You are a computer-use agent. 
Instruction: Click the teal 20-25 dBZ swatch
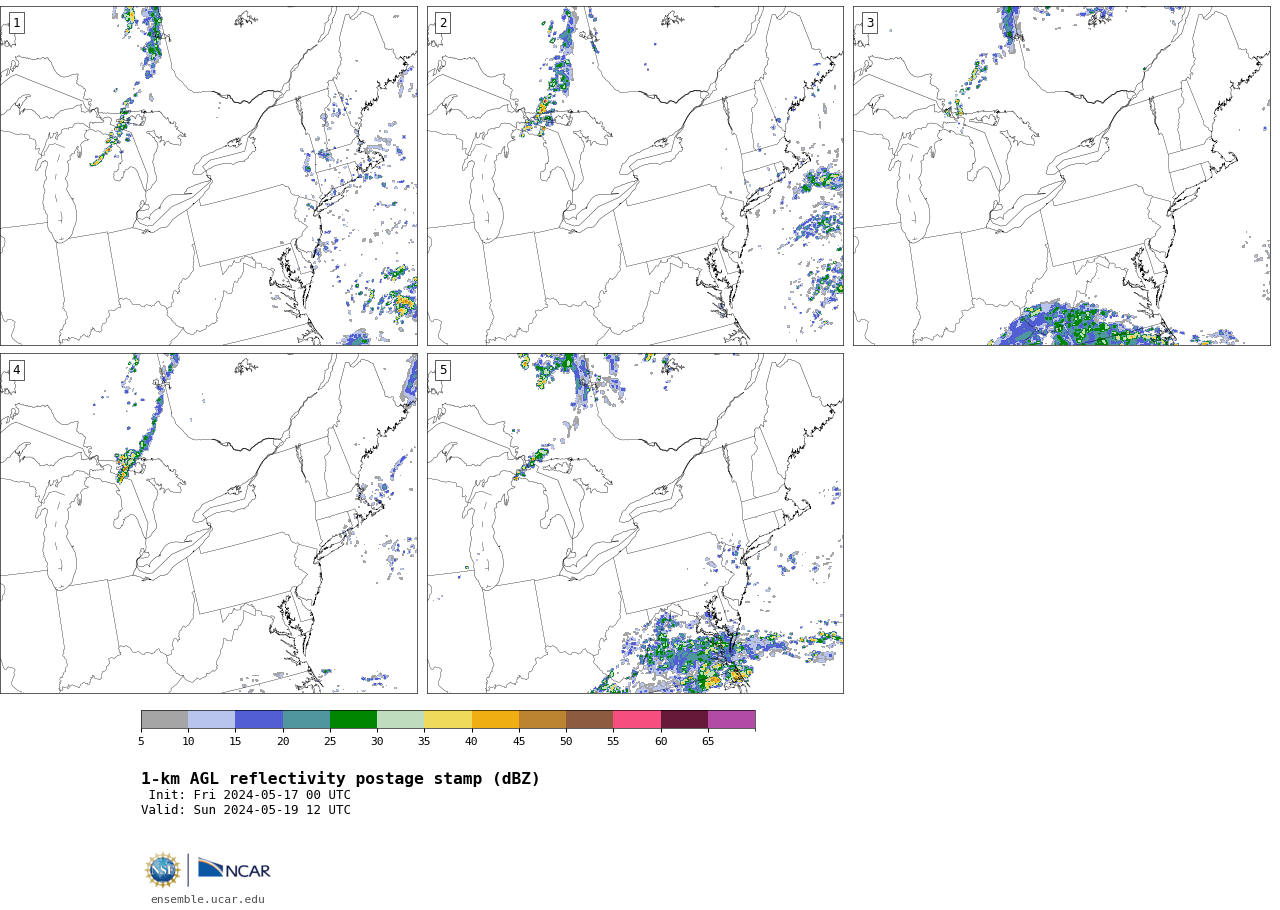(306, 720)
